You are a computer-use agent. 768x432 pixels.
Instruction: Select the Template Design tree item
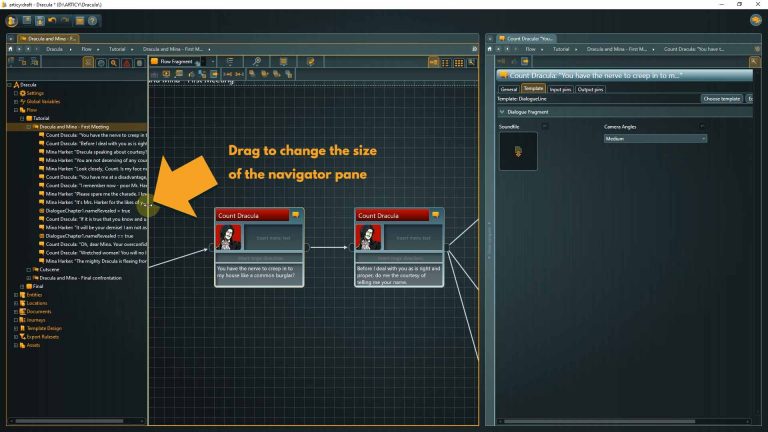click(x=44, y=328)
